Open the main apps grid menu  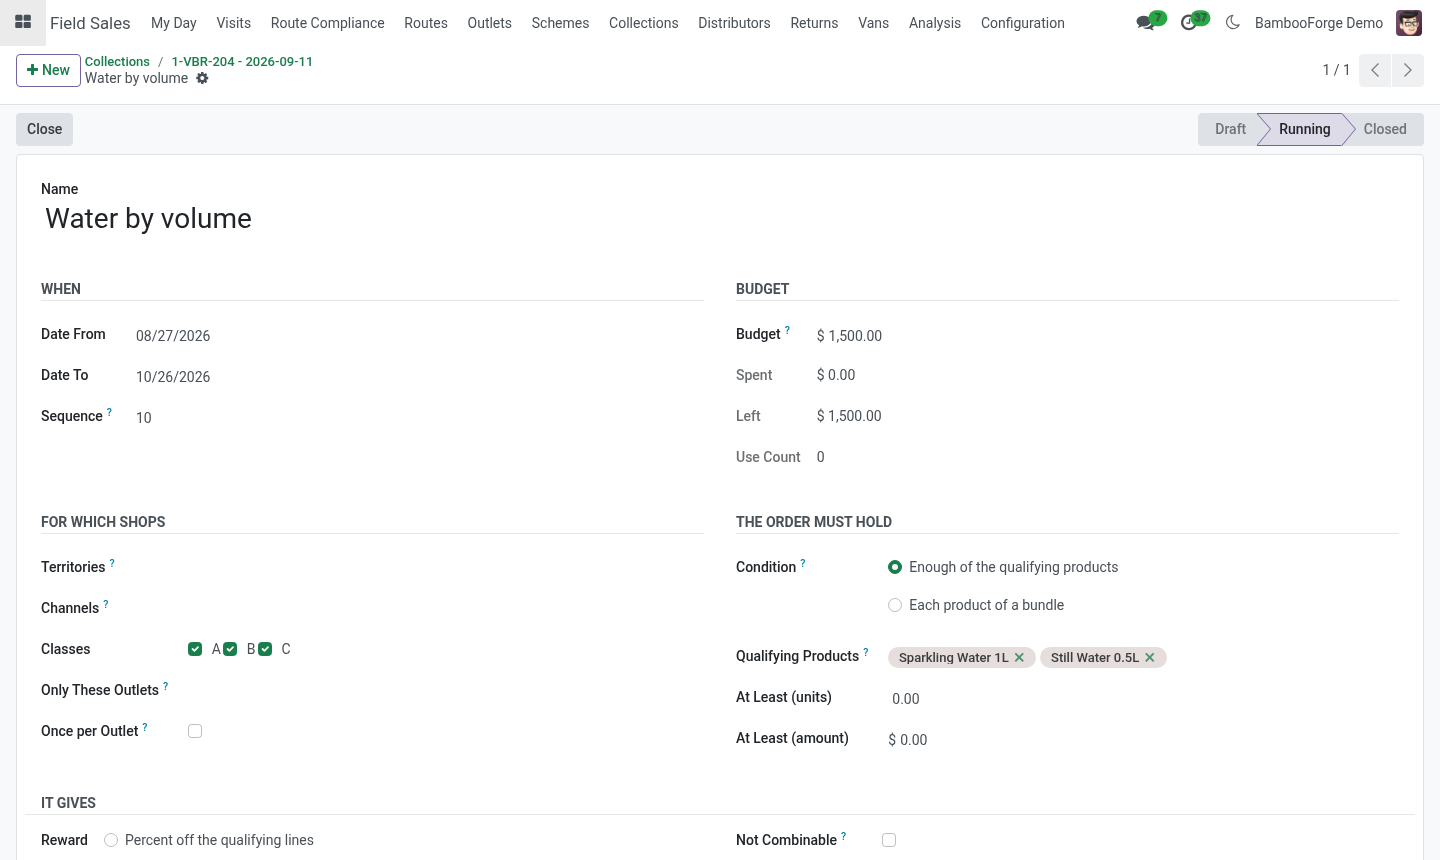[23, 22]
